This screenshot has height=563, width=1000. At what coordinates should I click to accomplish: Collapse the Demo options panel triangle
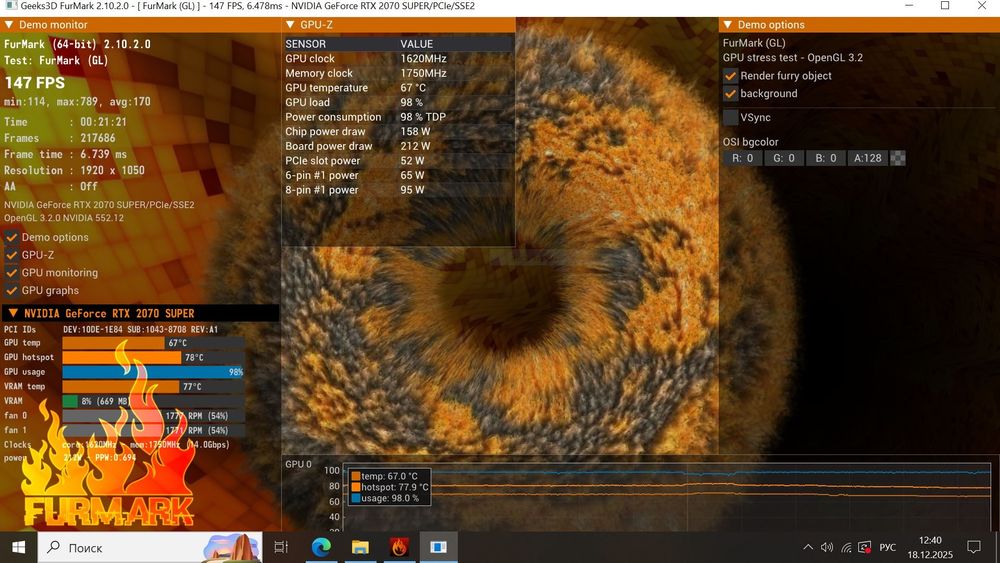[x=728, y=25]
